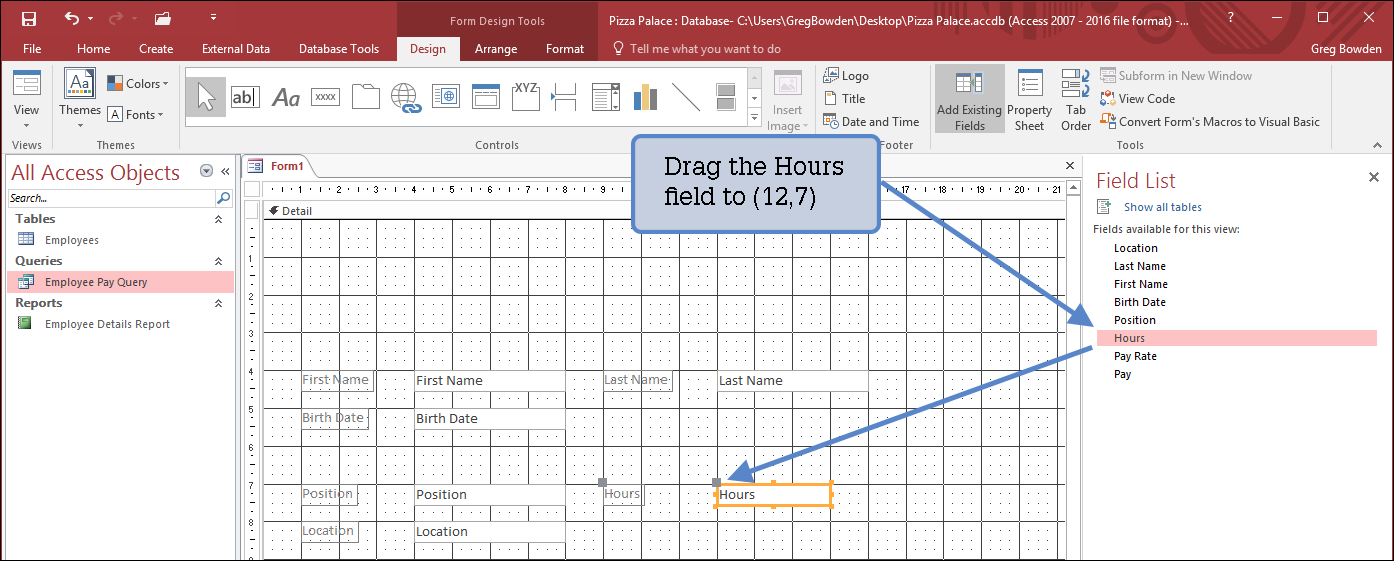This screenshot has width=1394, height=561.
Task: Switch to the External Data tab
Action: pos(236,49)
